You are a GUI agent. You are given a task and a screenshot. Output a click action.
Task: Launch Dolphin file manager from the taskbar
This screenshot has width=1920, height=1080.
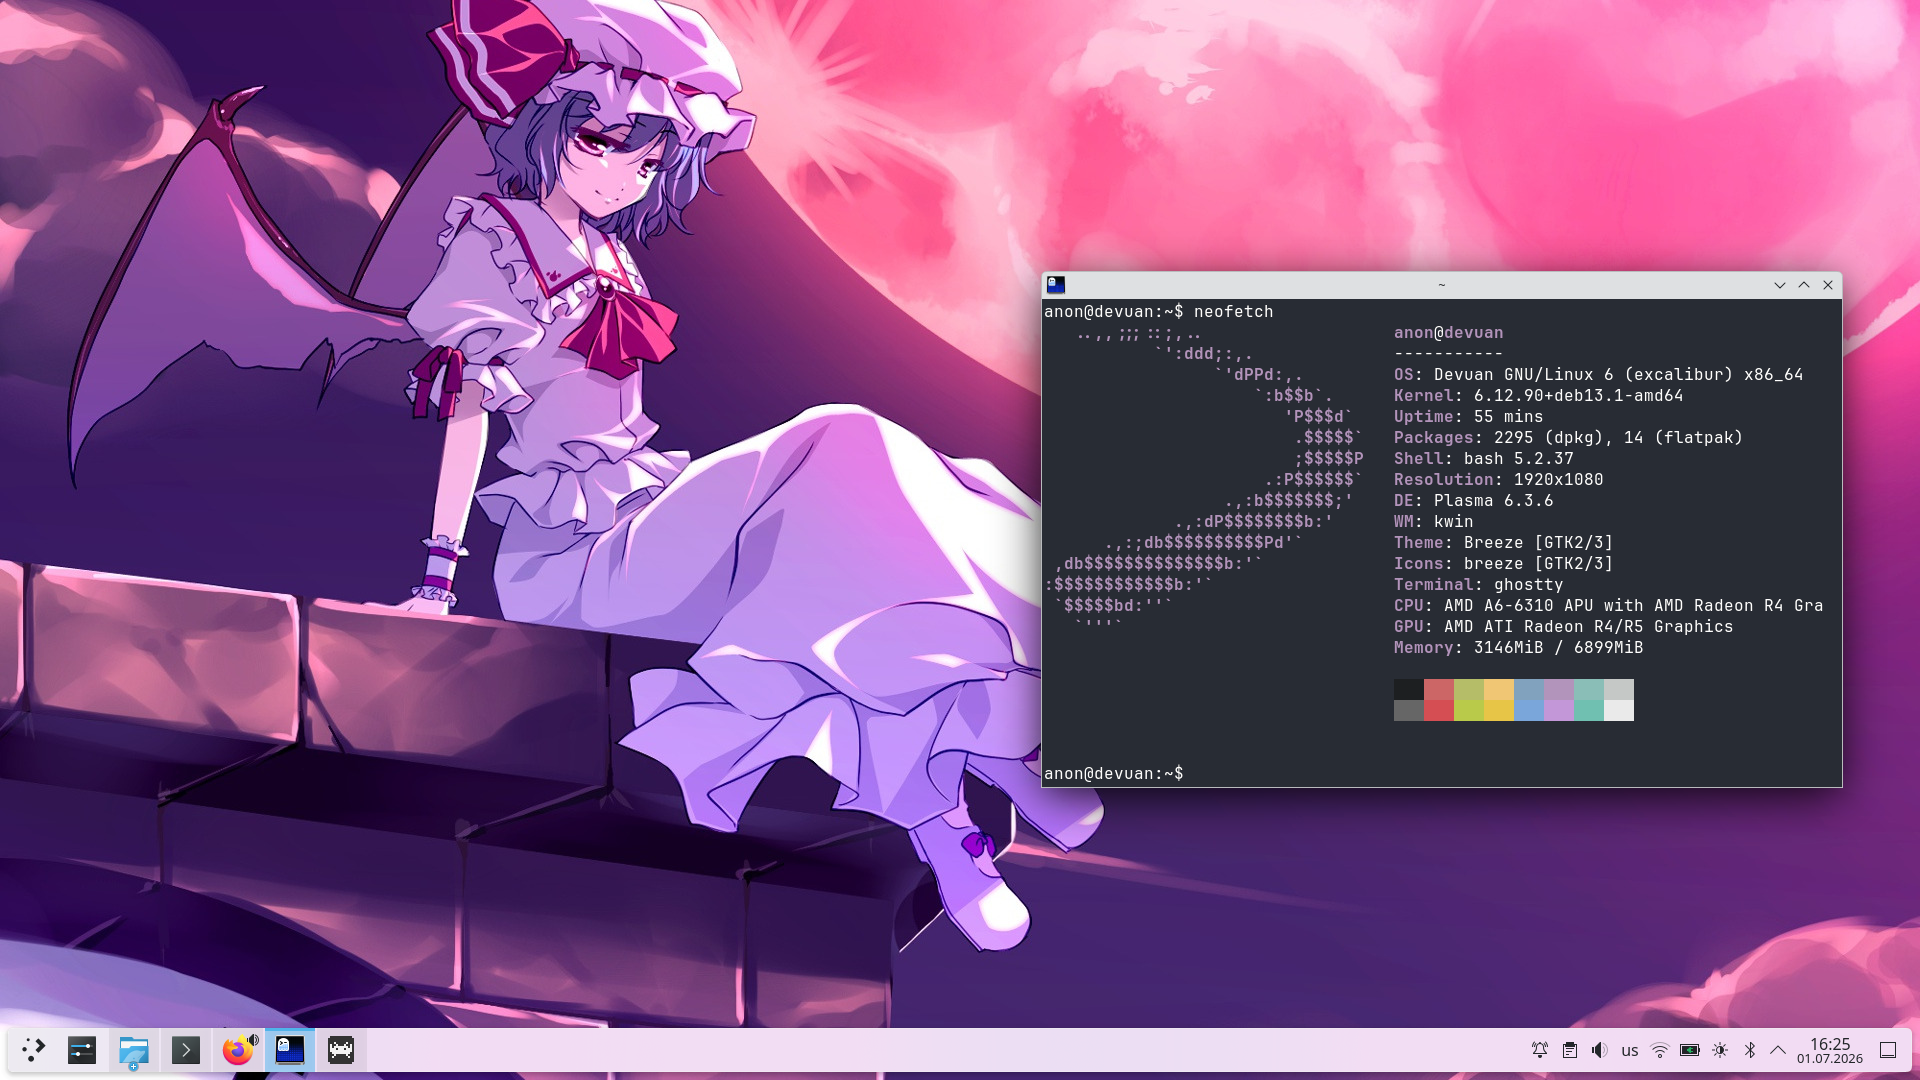coord(133,1050)
